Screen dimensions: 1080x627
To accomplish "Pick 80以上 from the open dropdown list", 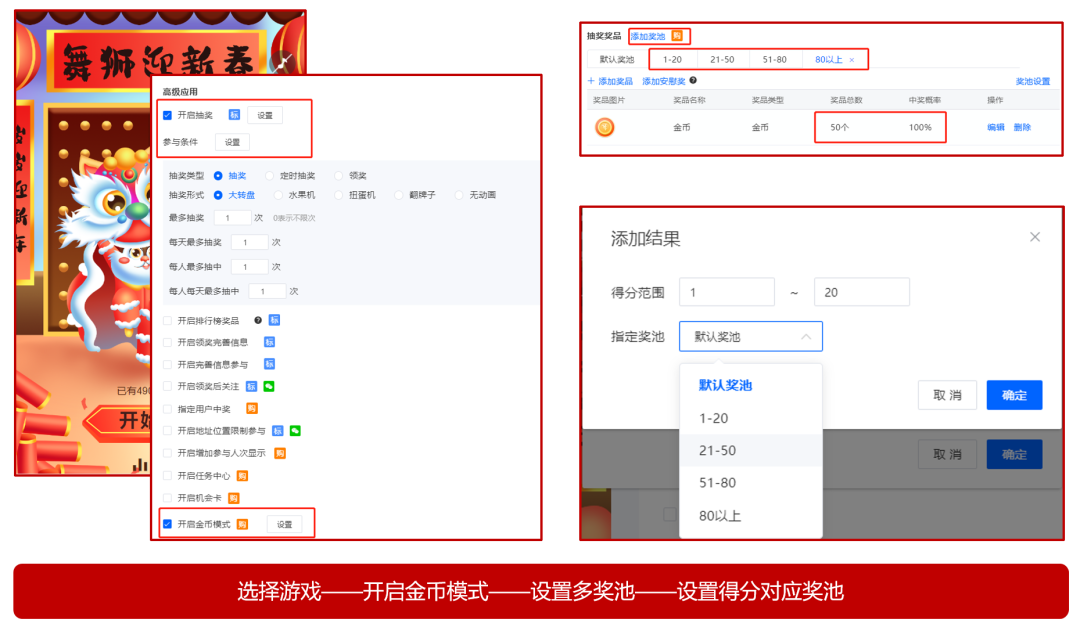I will point(751,515).
